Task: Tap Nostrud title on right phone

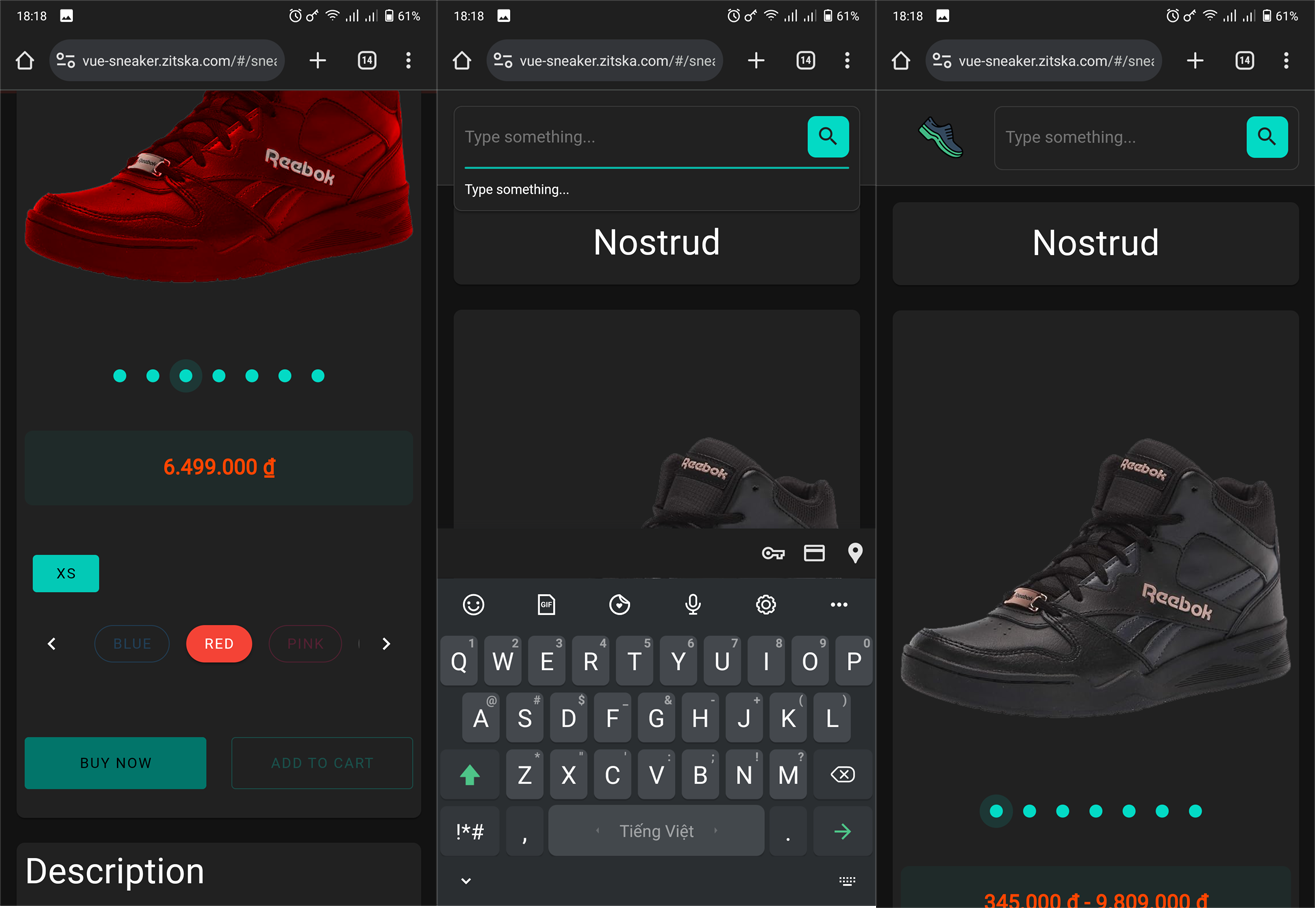Action: tap(1095, 243)
